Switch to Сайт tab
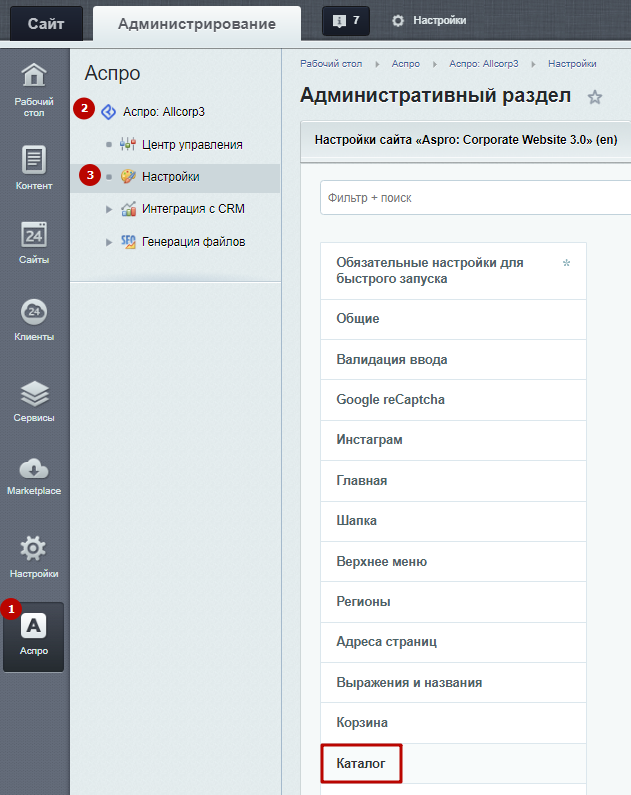Screen dimensions: 631x795 point(46,24)
